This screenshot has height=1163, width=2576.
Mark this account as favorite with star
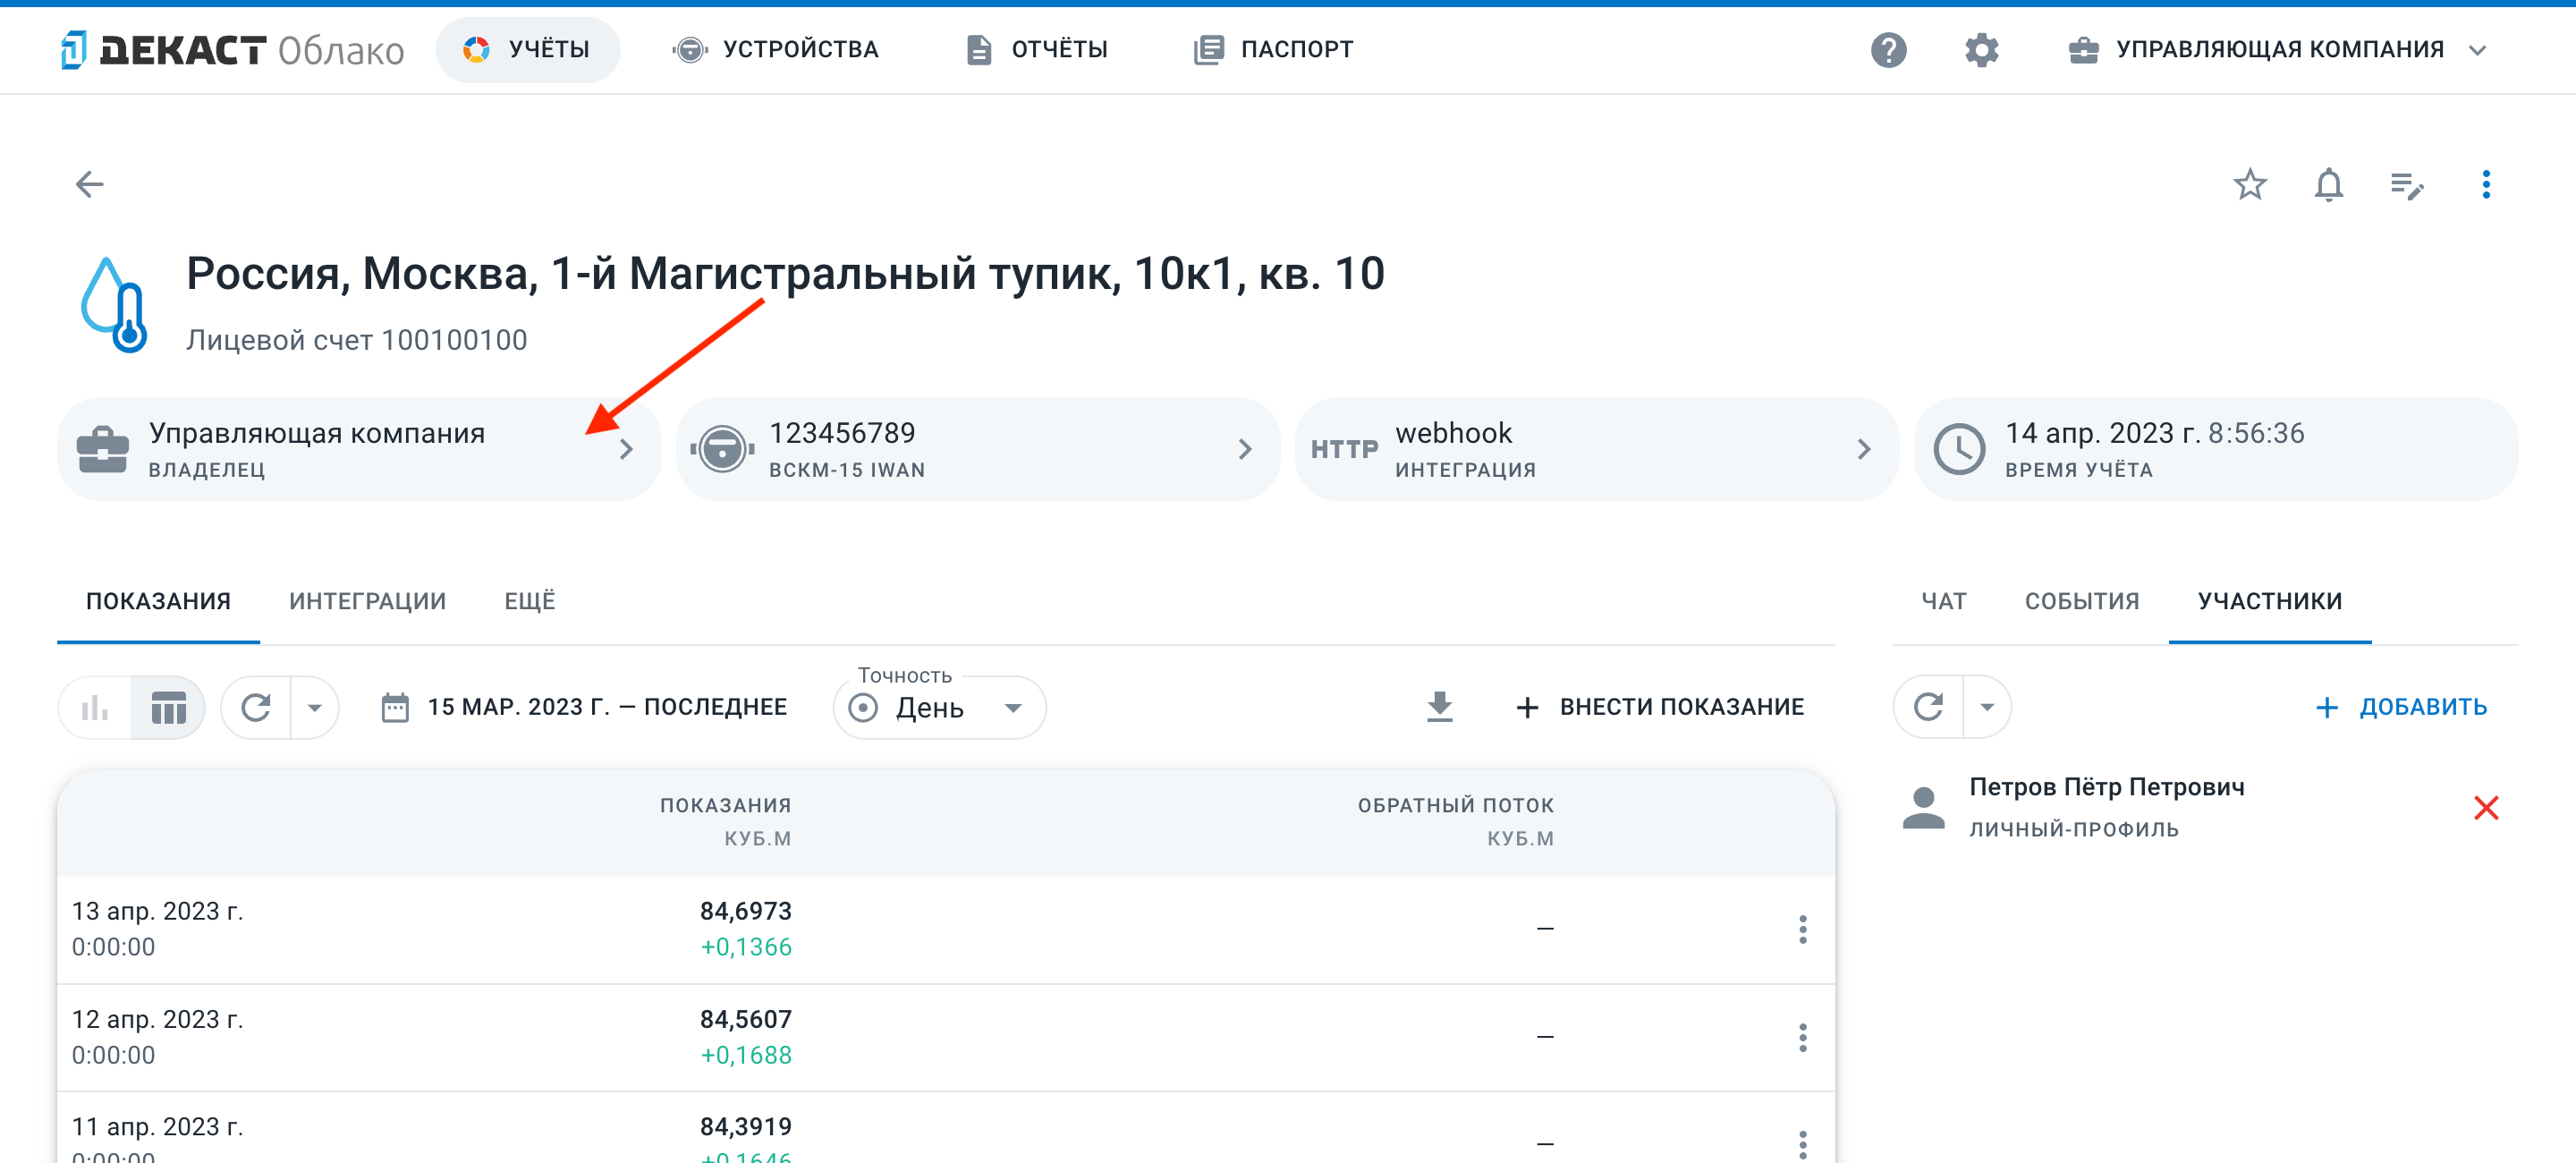[x=2249, y=184]
